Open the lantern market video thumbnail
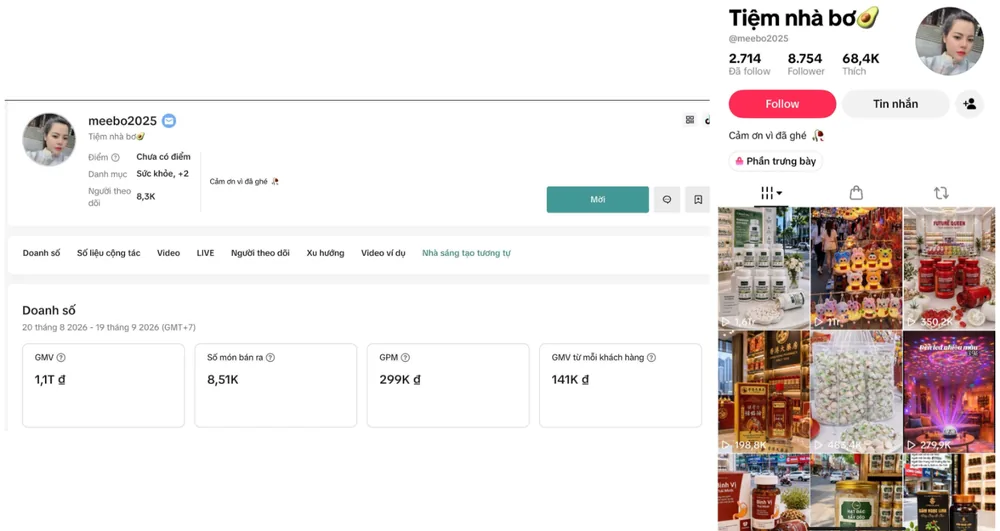The width and height of the screenshot is (1000, 531). click(x=857, y=268)
